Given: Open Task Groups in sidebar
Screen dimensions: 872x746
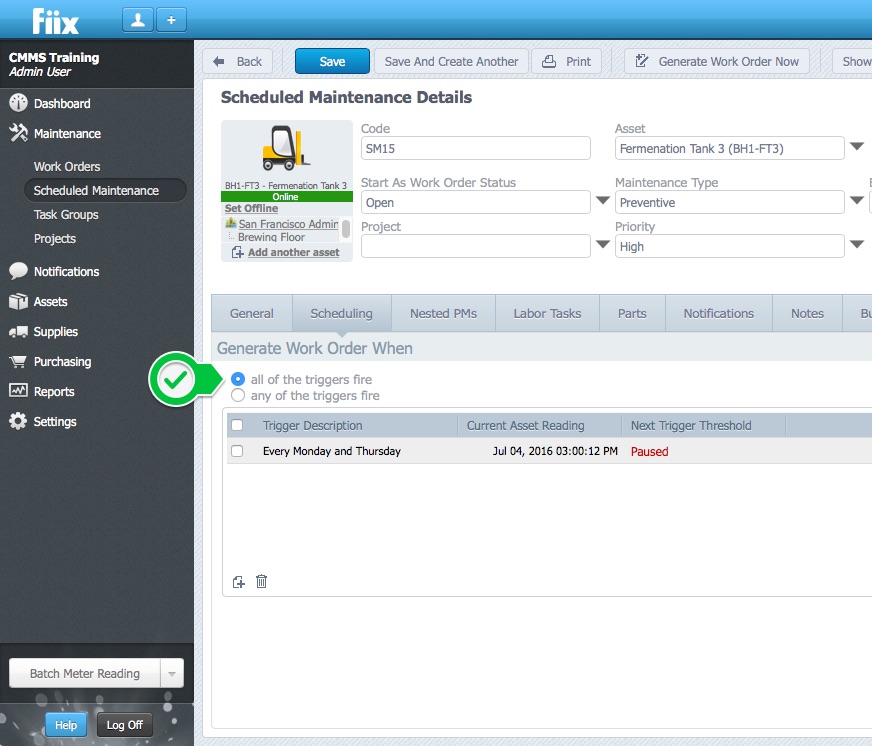Looking at the screenshot, I should click(66, 214).
